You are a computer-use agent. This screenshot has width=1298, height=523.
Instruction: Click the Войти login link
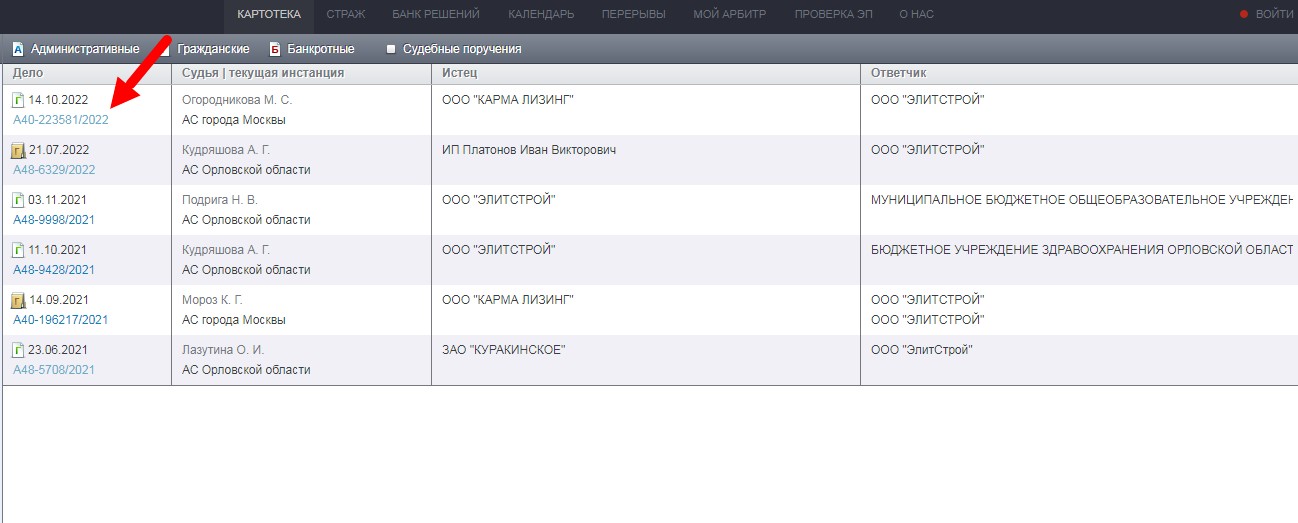pos(1273,14)
